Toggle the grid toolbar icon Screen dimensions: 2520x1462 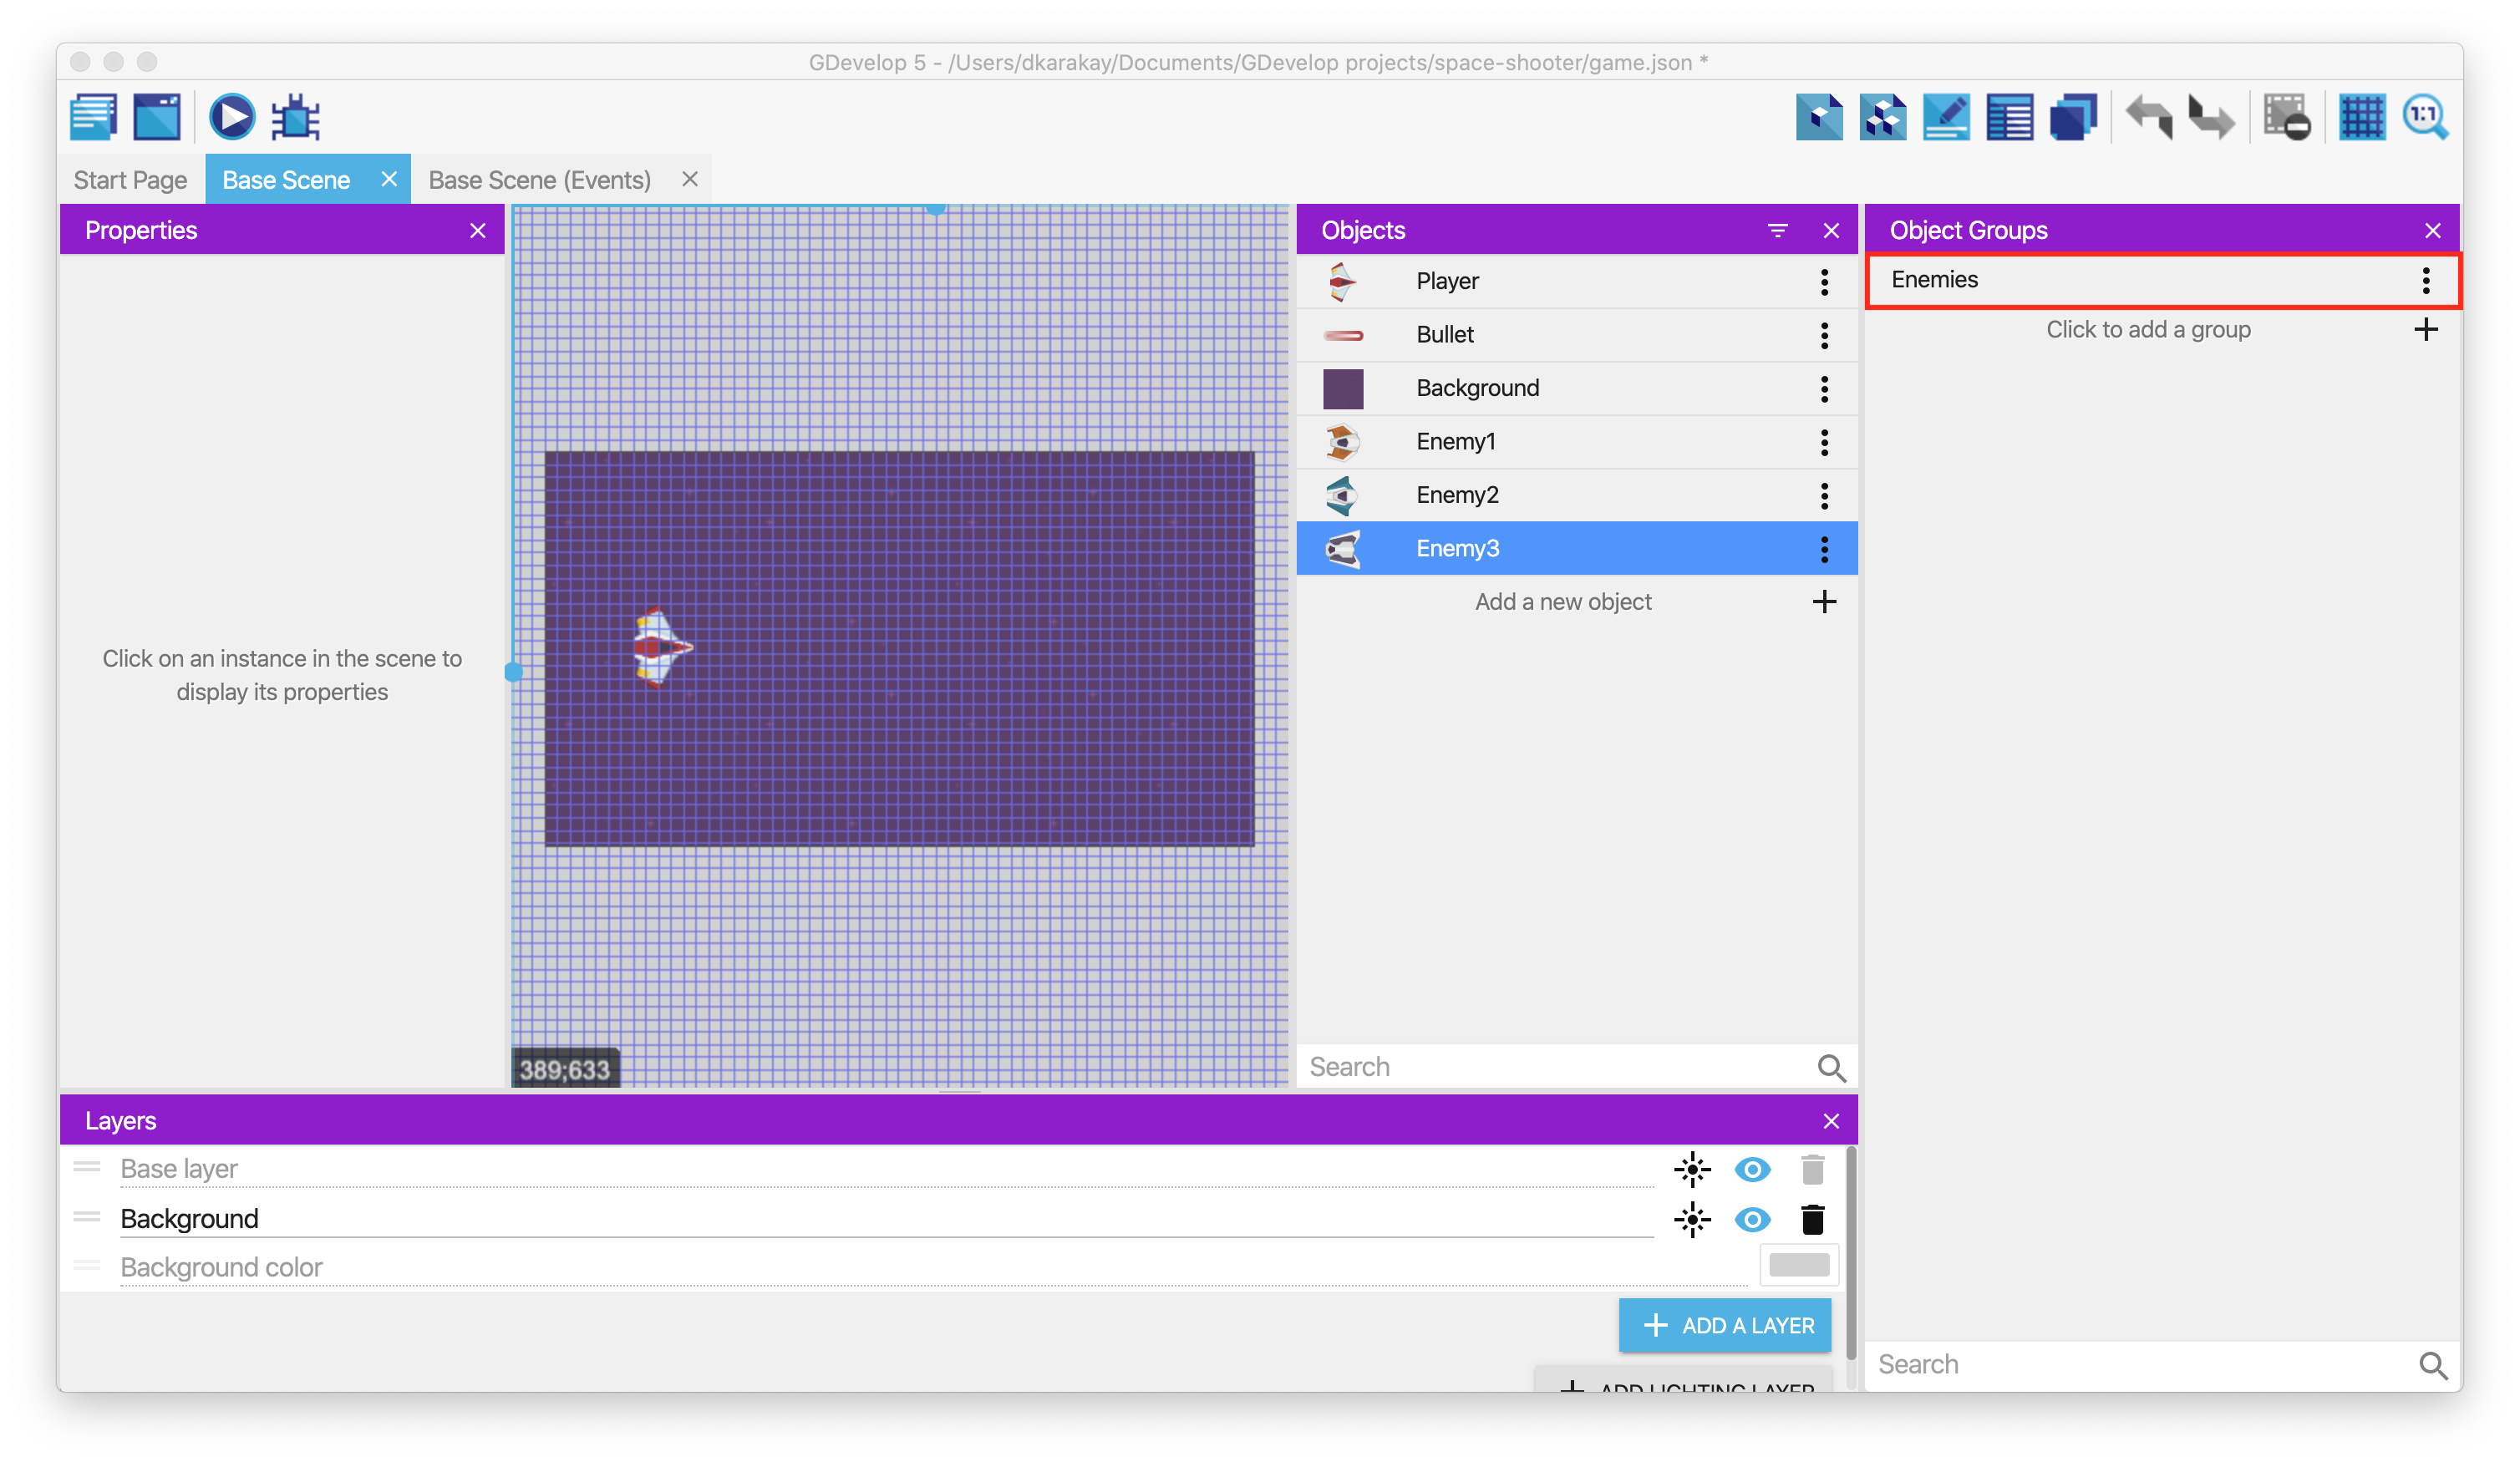click(2362, 118)
